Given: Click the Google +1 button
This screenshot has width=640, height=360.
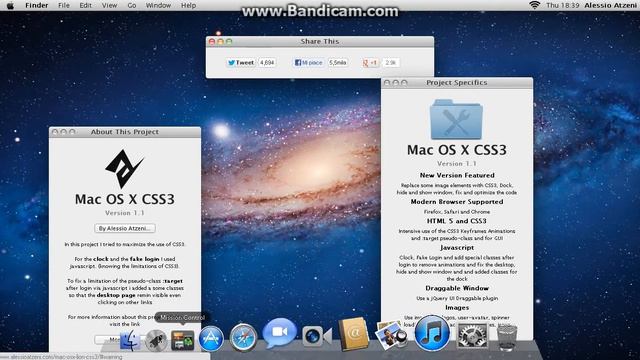Looking at the screenshot, I should (370, 62).
